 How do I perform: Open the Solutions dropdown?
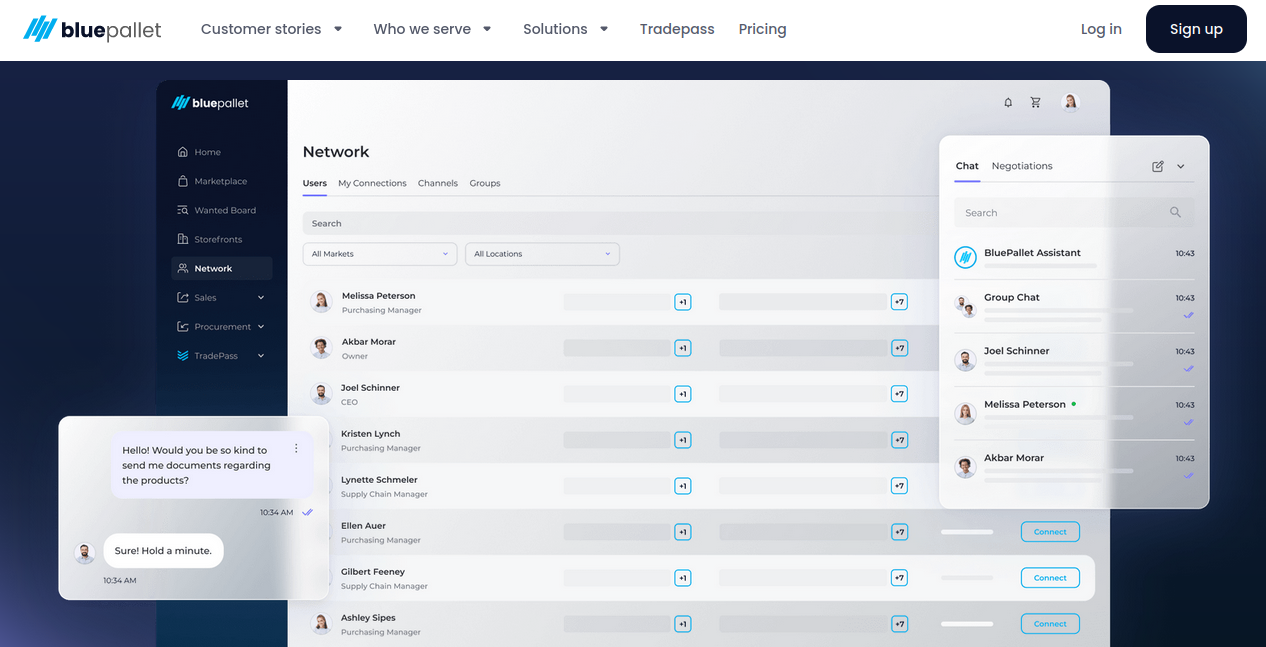coord(566,29)
